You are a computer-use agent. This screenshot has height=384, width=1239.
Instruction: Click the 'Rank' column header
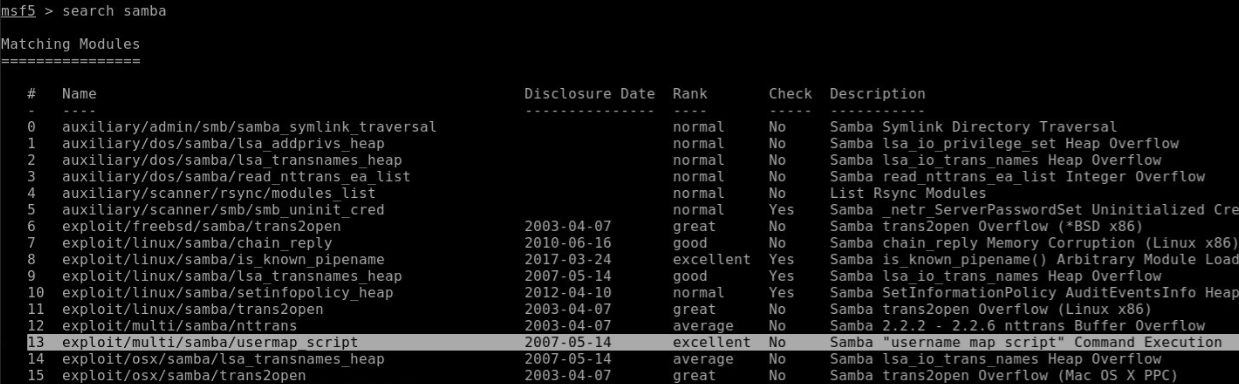point(691,94)
